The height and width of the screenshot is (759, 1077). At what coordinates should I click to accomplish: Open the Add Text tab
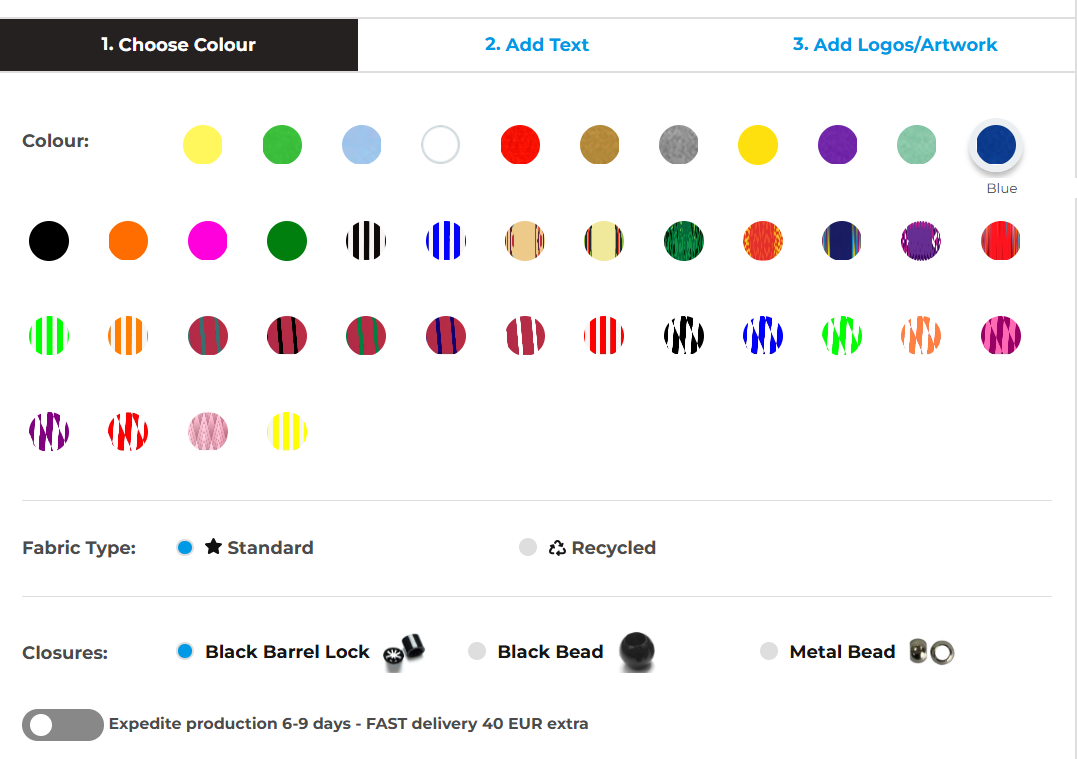click(x=537, y=45)
